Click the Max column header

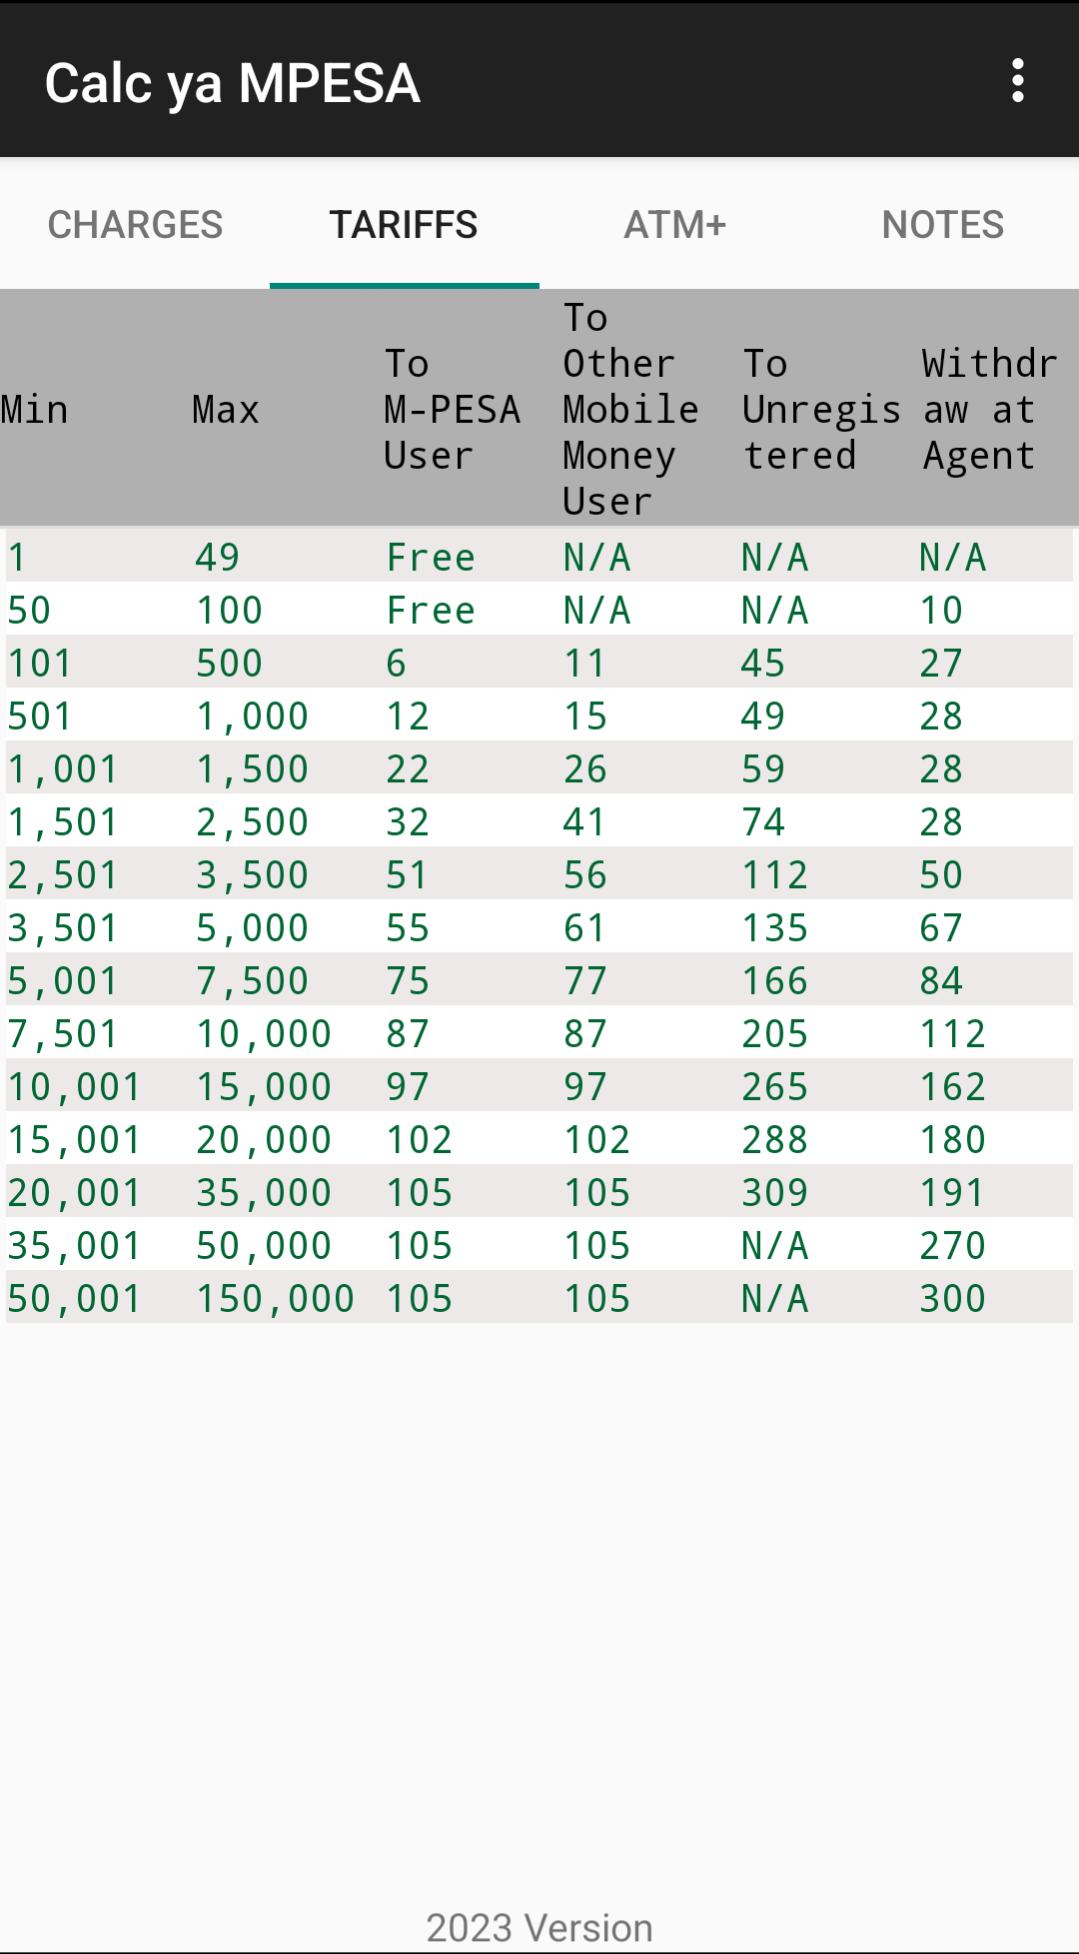pyautogui.click(x=225, y=409)
